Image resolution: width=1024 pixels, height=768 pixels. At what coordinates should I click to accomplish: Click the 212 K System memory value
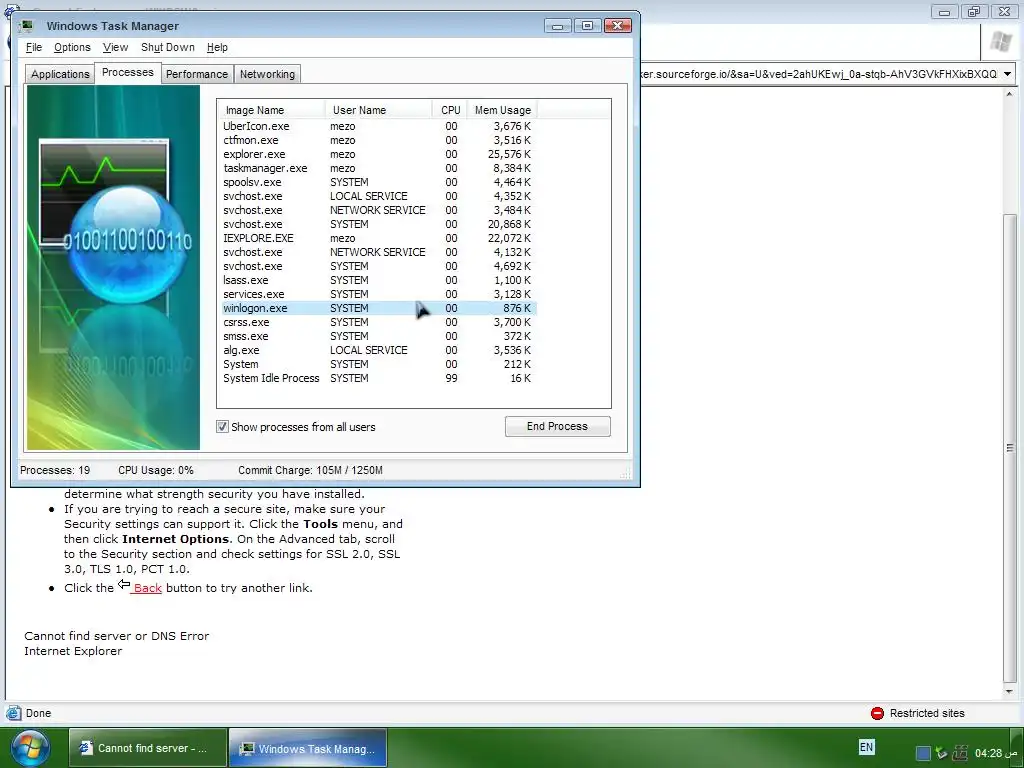point(517,364)
